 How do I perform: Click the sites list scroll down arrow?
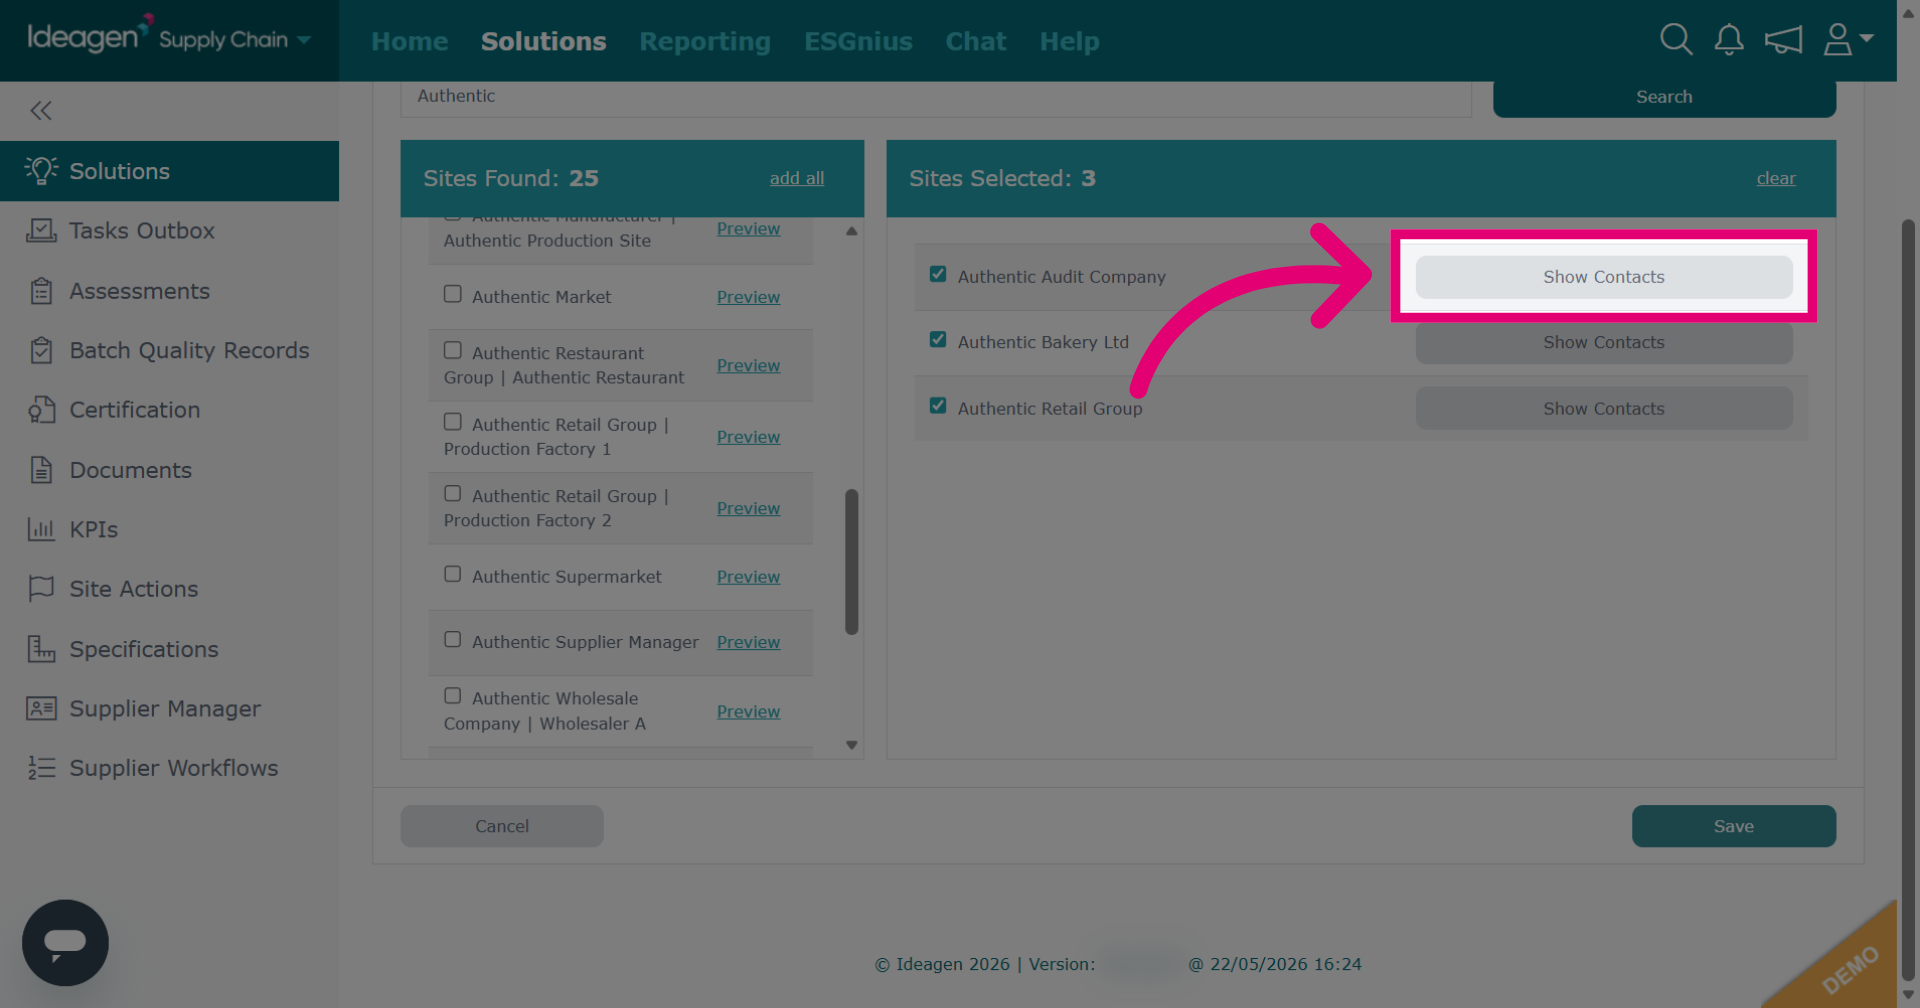(852, 745)
